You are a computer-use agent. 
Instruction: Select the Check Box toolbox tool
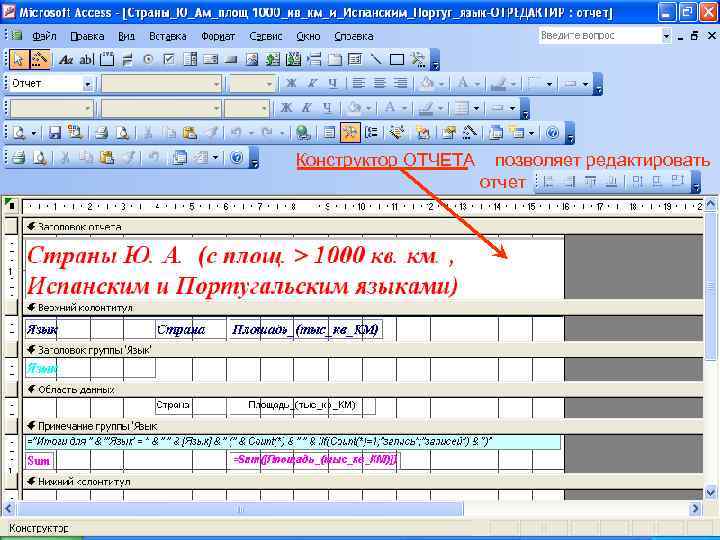169,59
